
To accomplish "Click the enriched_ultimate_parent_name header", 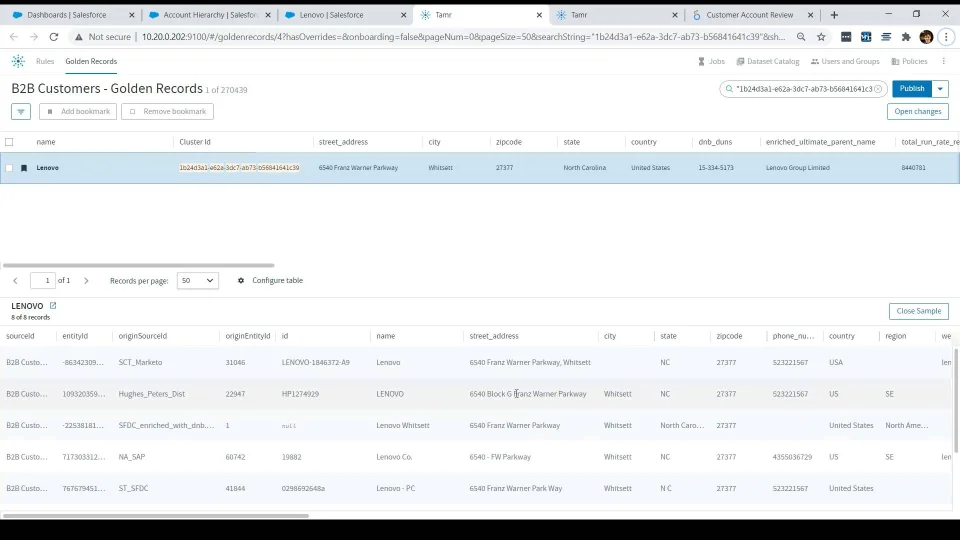I will pyautogui.click(x=820, y=142).
